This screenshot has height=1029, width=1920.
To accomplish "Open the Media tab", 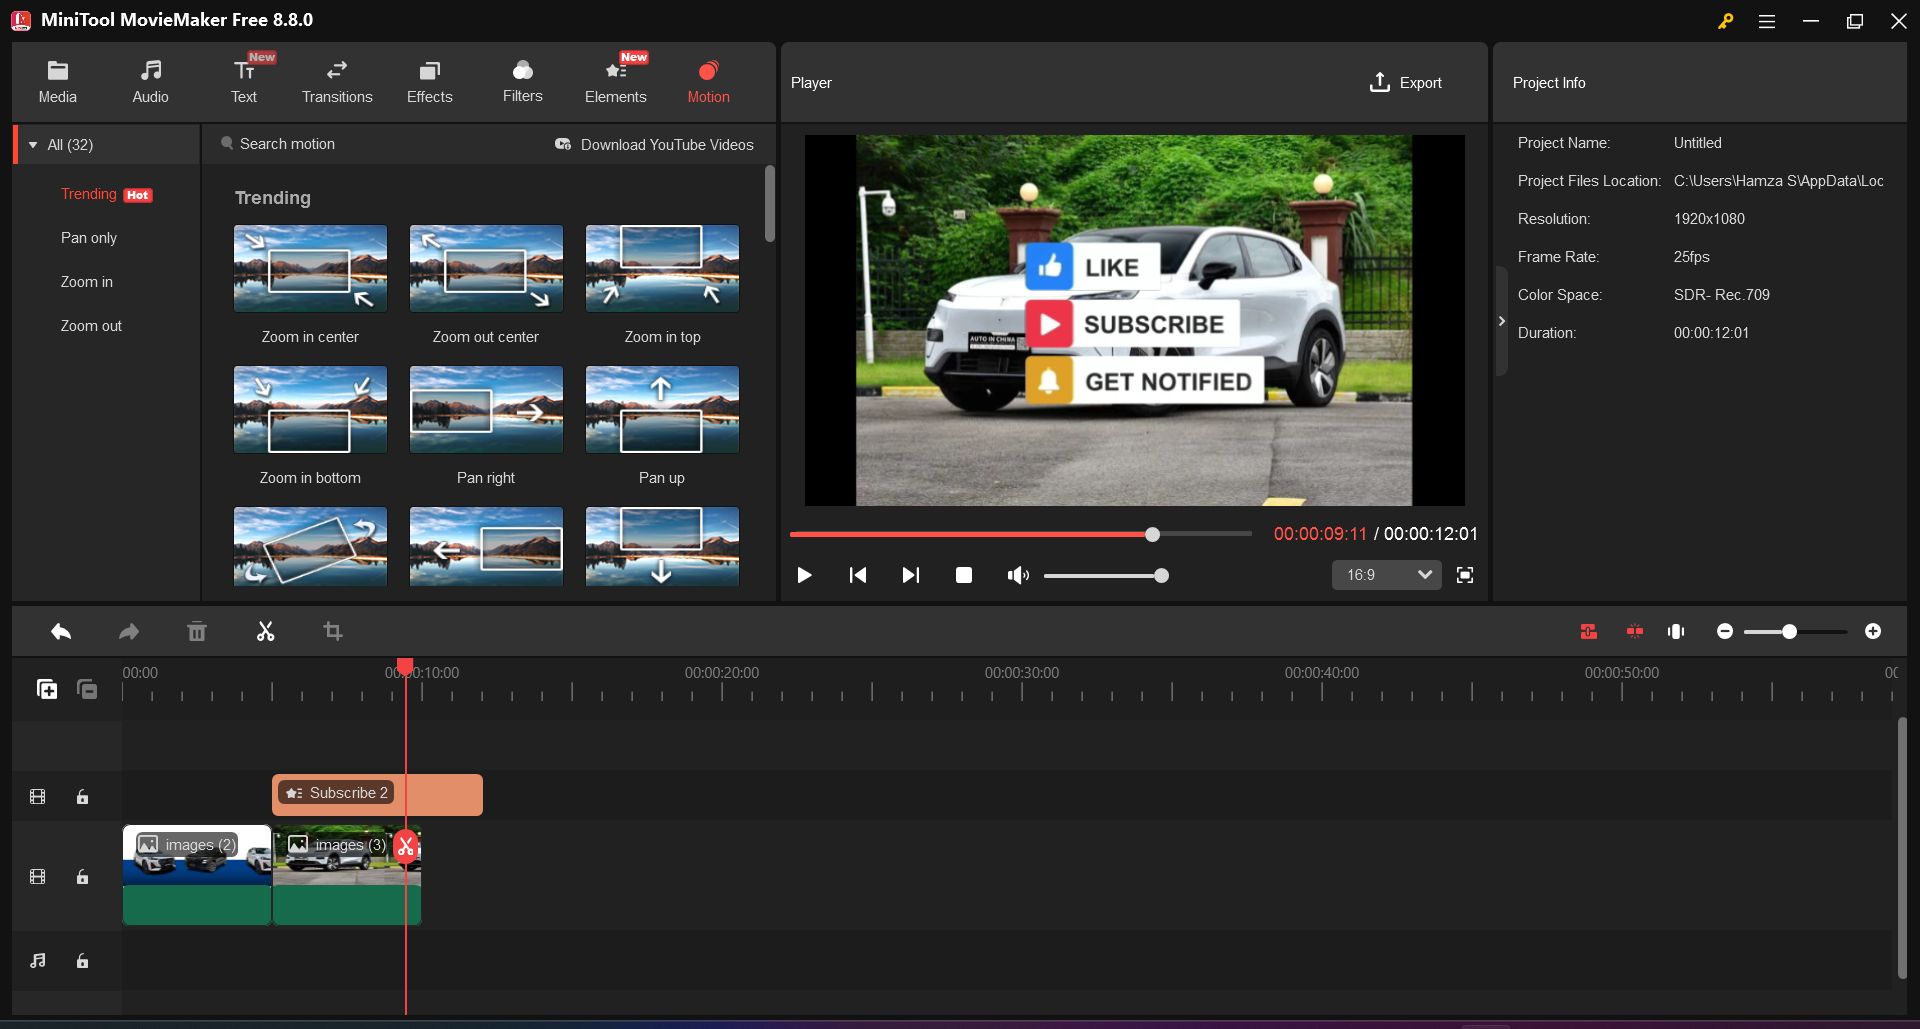I will (57, 82).
